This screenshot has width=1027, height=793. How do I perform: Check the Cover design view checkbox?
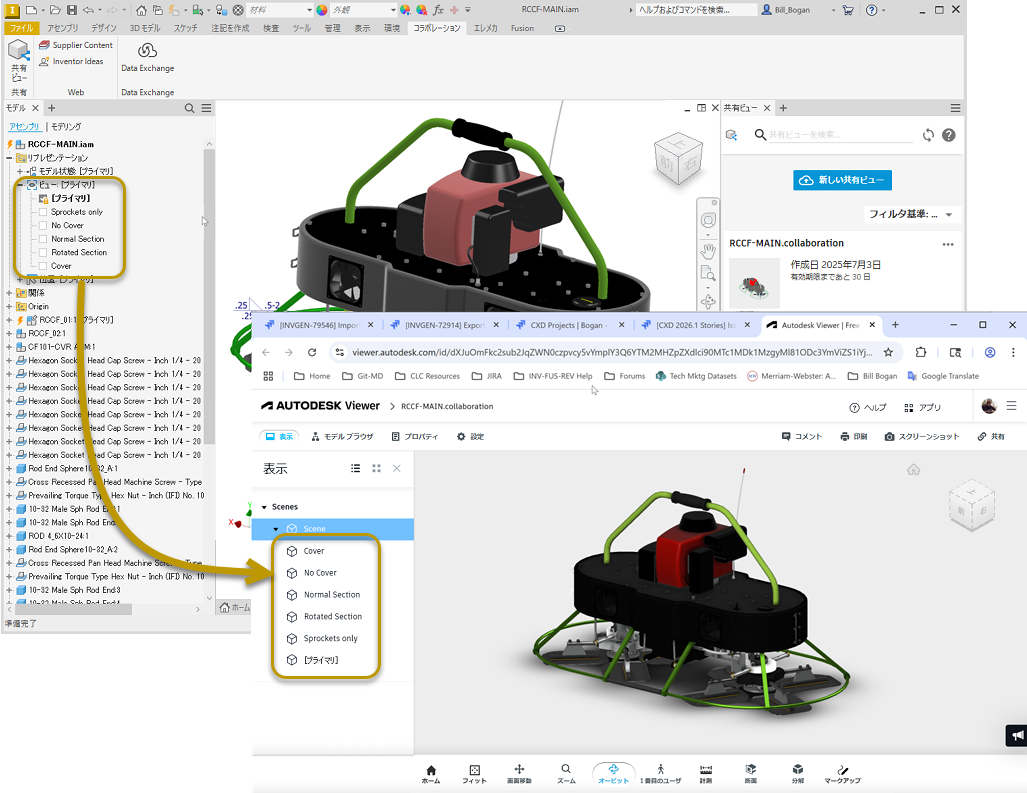43,266
